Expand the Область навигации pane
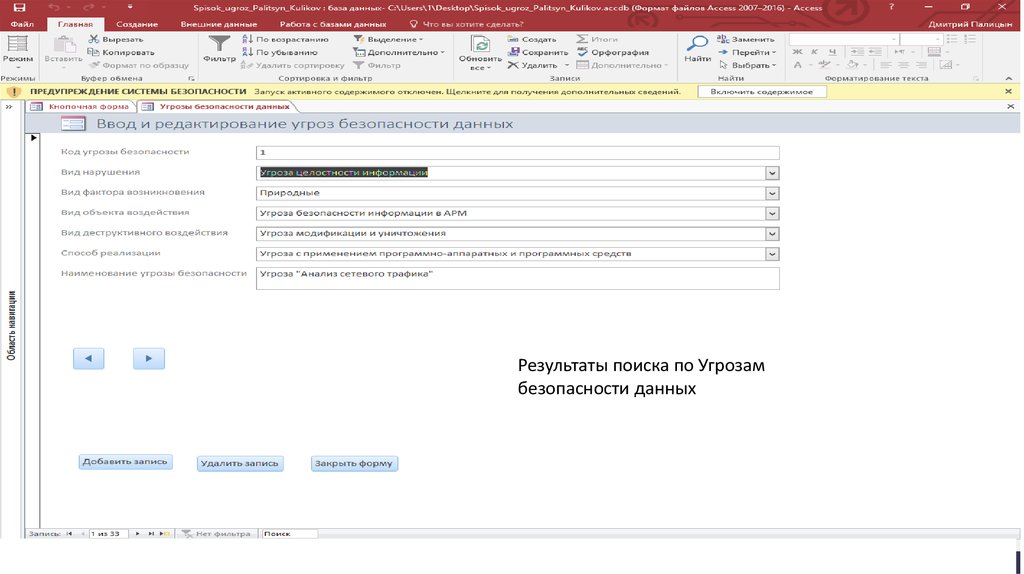Image resolution: width=1024 pixels, height=574 pixels. [9, 106]
